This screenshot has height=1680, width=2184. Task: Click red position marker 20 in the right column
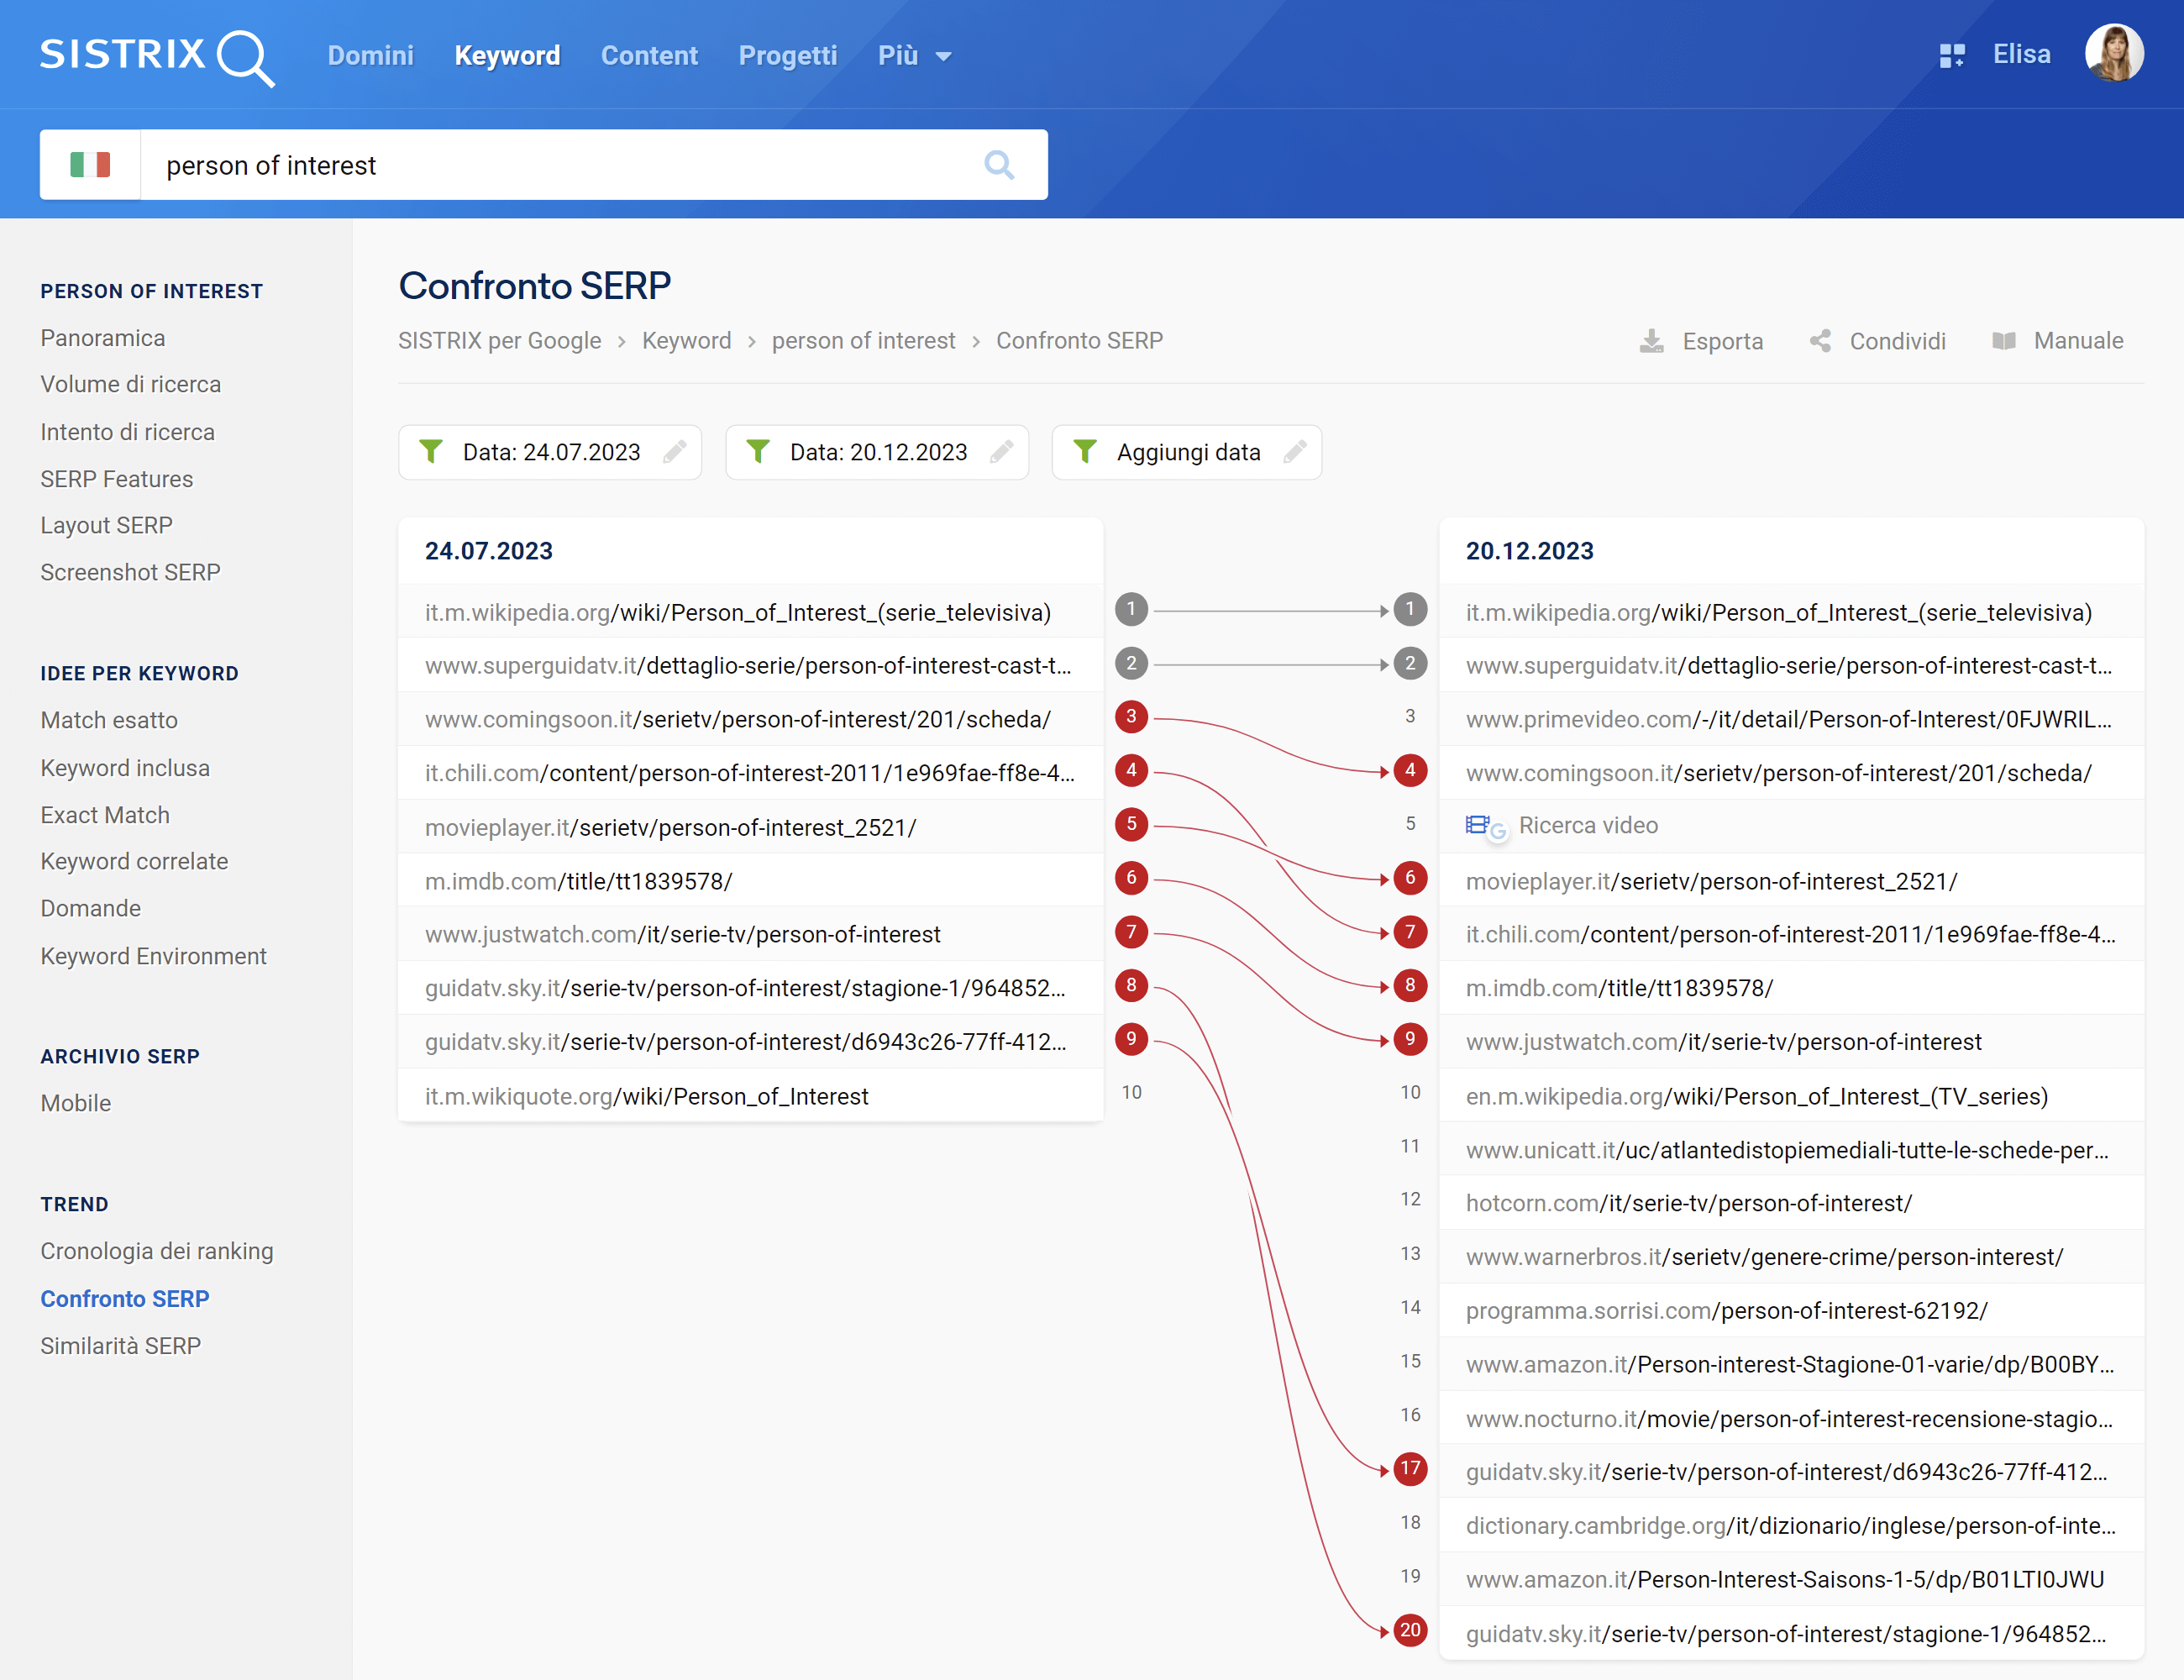(x=1410, y=1631)
